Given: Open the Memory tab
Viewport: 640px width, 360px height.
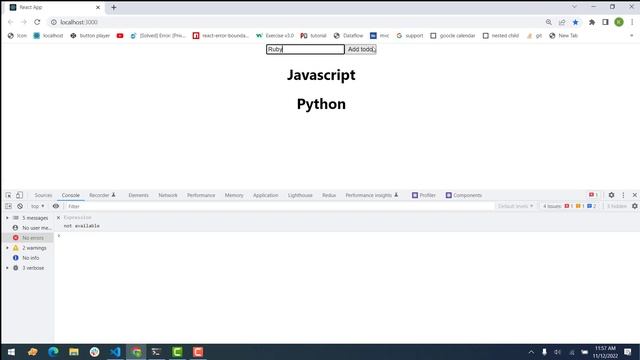Looking at the screenshot, I should coord(234,196).
